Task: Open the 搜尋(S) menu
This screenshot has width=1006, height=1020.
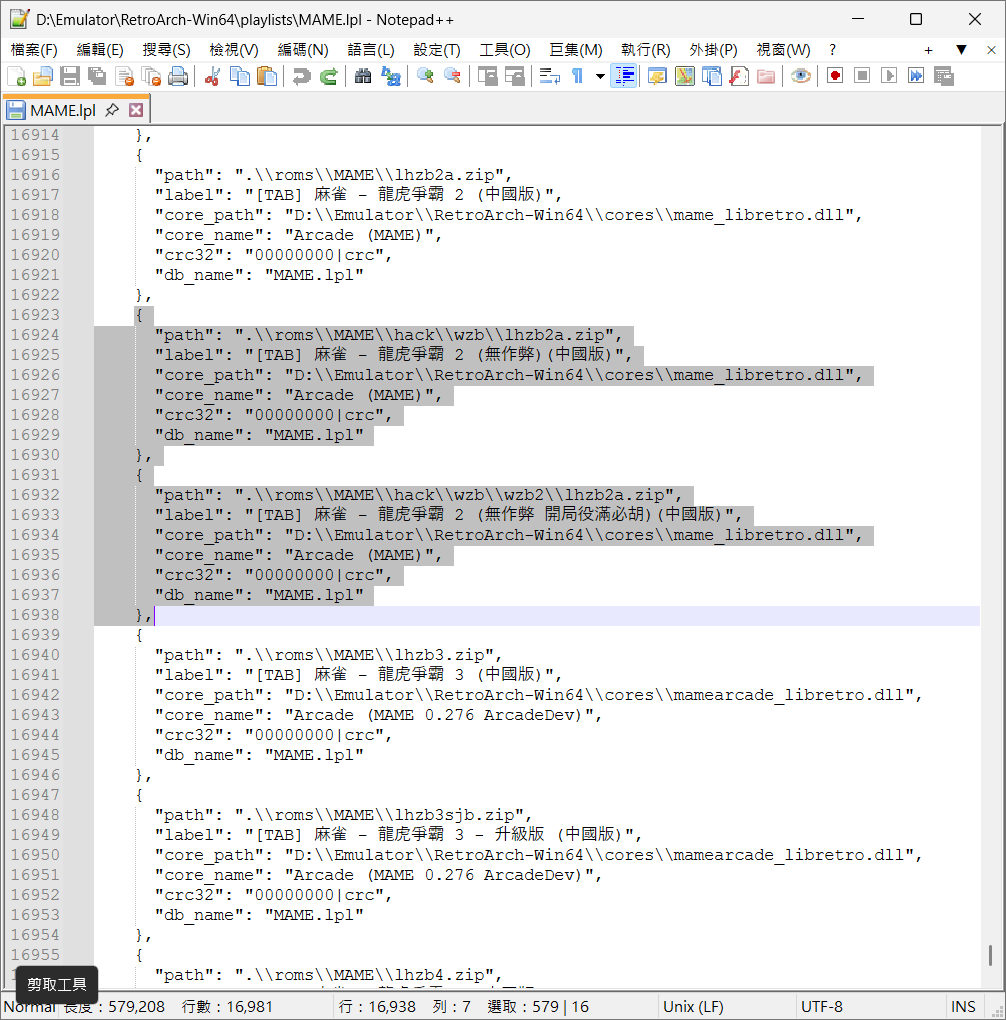Action: point(167,50)
